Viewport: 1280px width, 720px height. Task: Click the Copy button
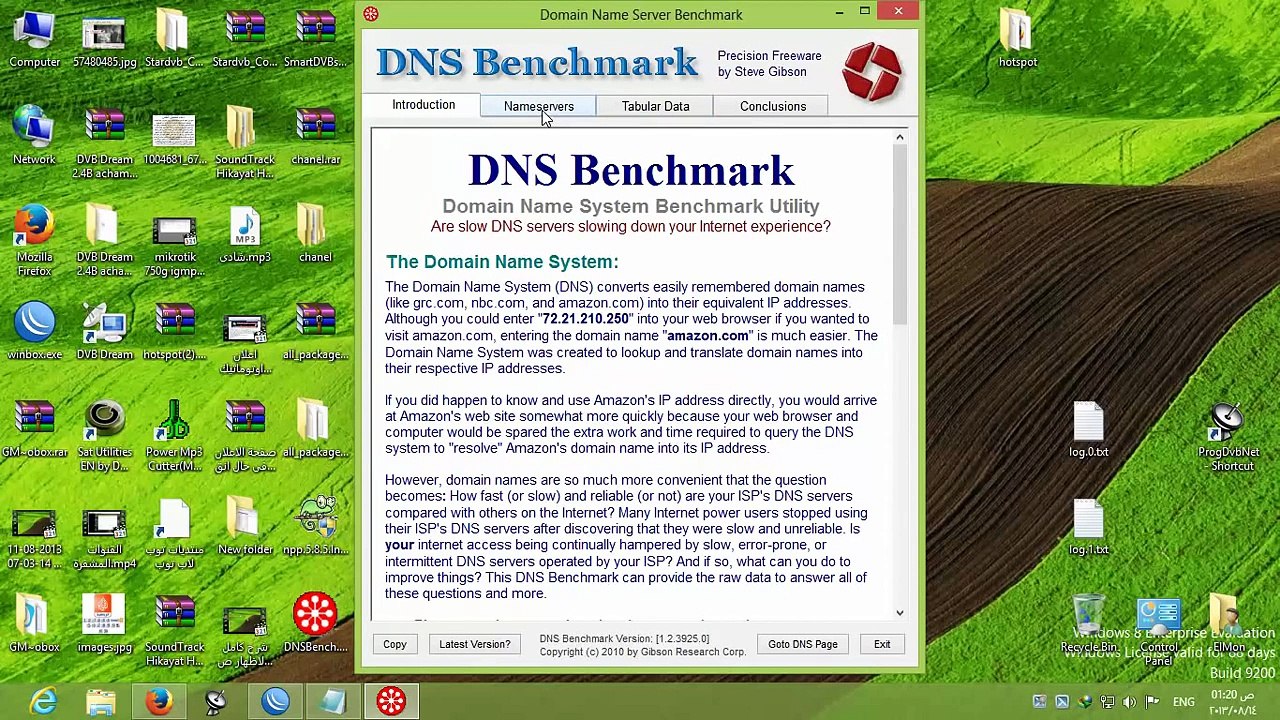pyautogui.click(x=395, y=644)
